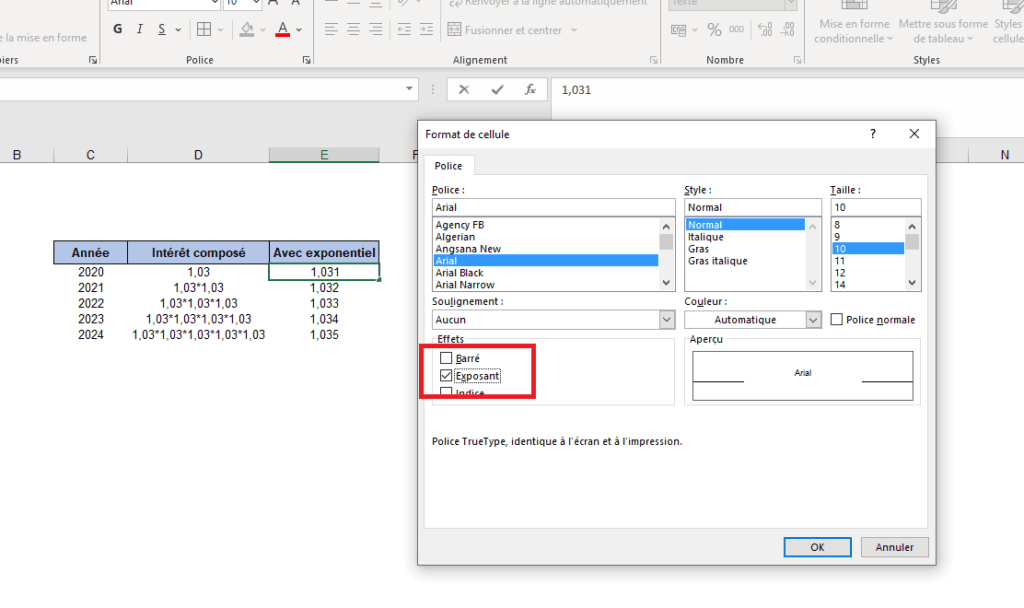Viewport: 1024px width, 608px height.
Task: Cancel the formula bar entry
Action: (464, 89)
